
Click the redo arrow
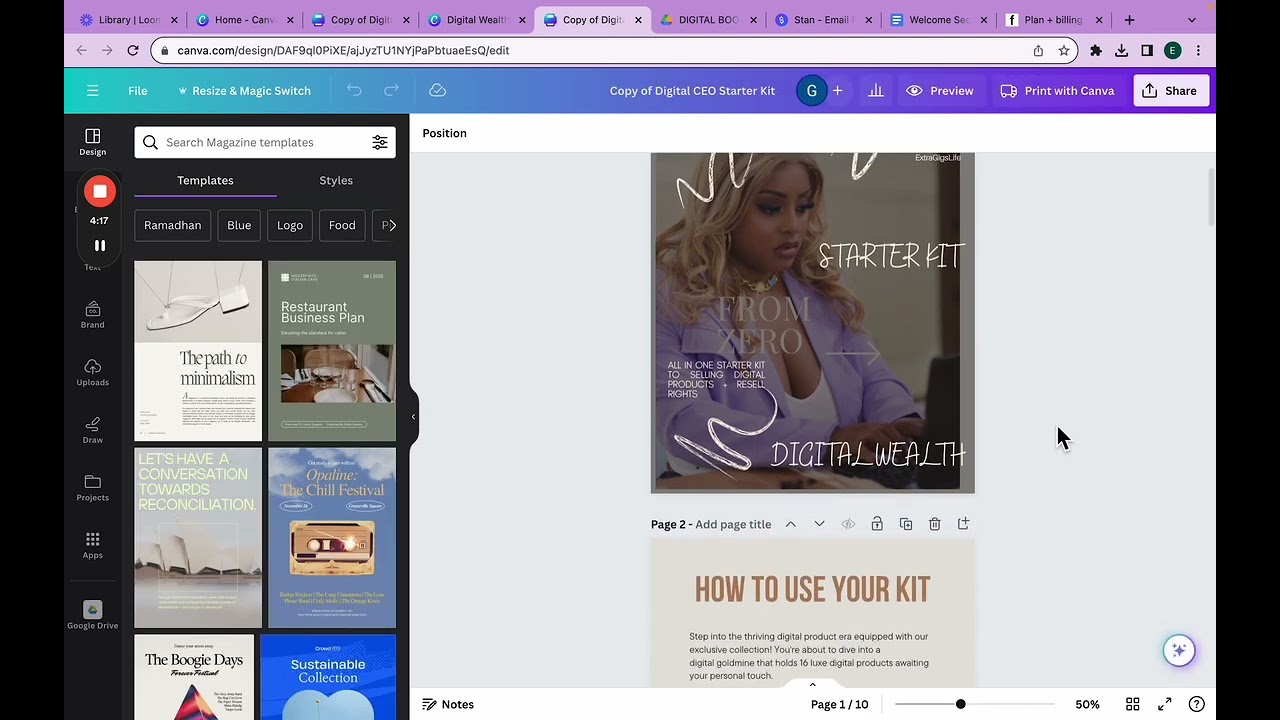pos(391,91)
